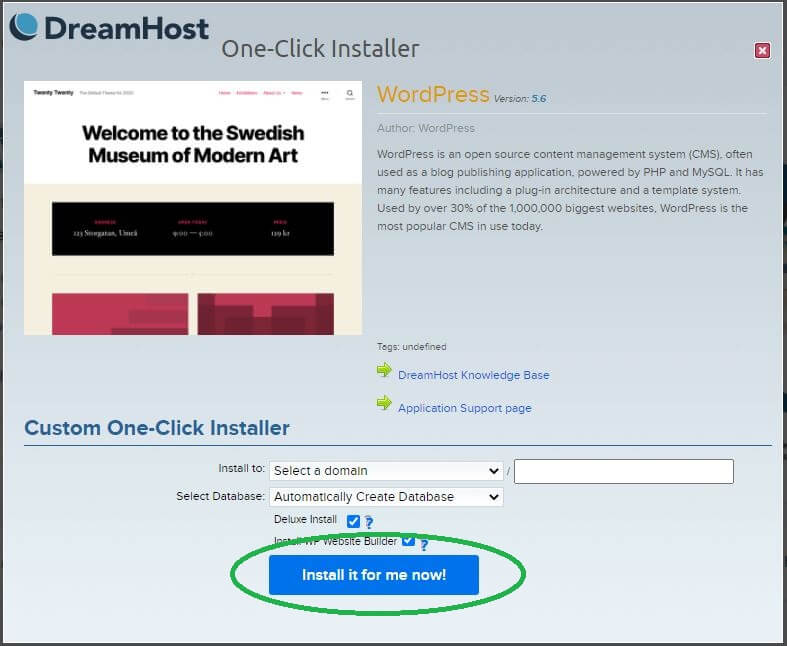Click the WordPress title heading

point(433,94)
